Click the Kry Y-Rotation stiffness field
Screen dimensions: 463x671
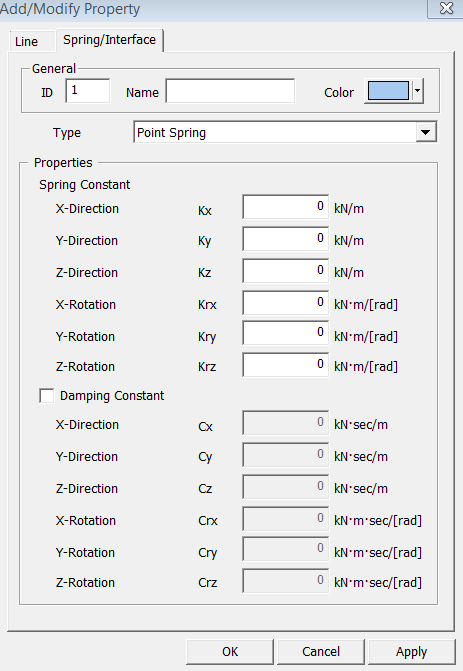pos(285,333)
